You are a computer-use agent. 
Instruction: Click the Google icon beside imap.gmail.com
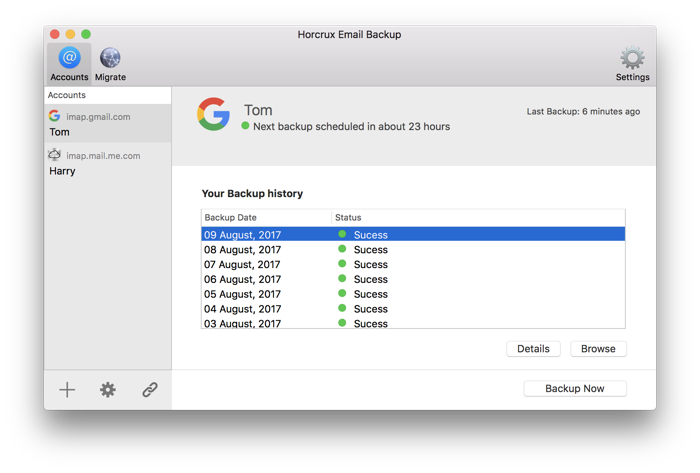[54, 116]
